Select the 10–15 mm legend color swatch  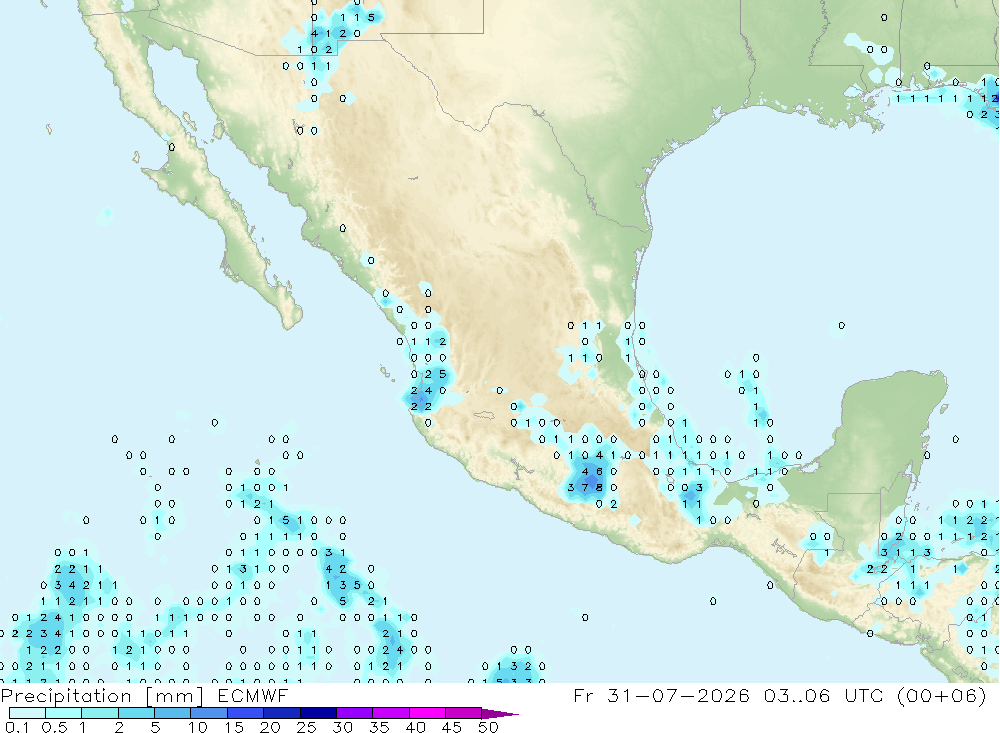coord(209,713)
